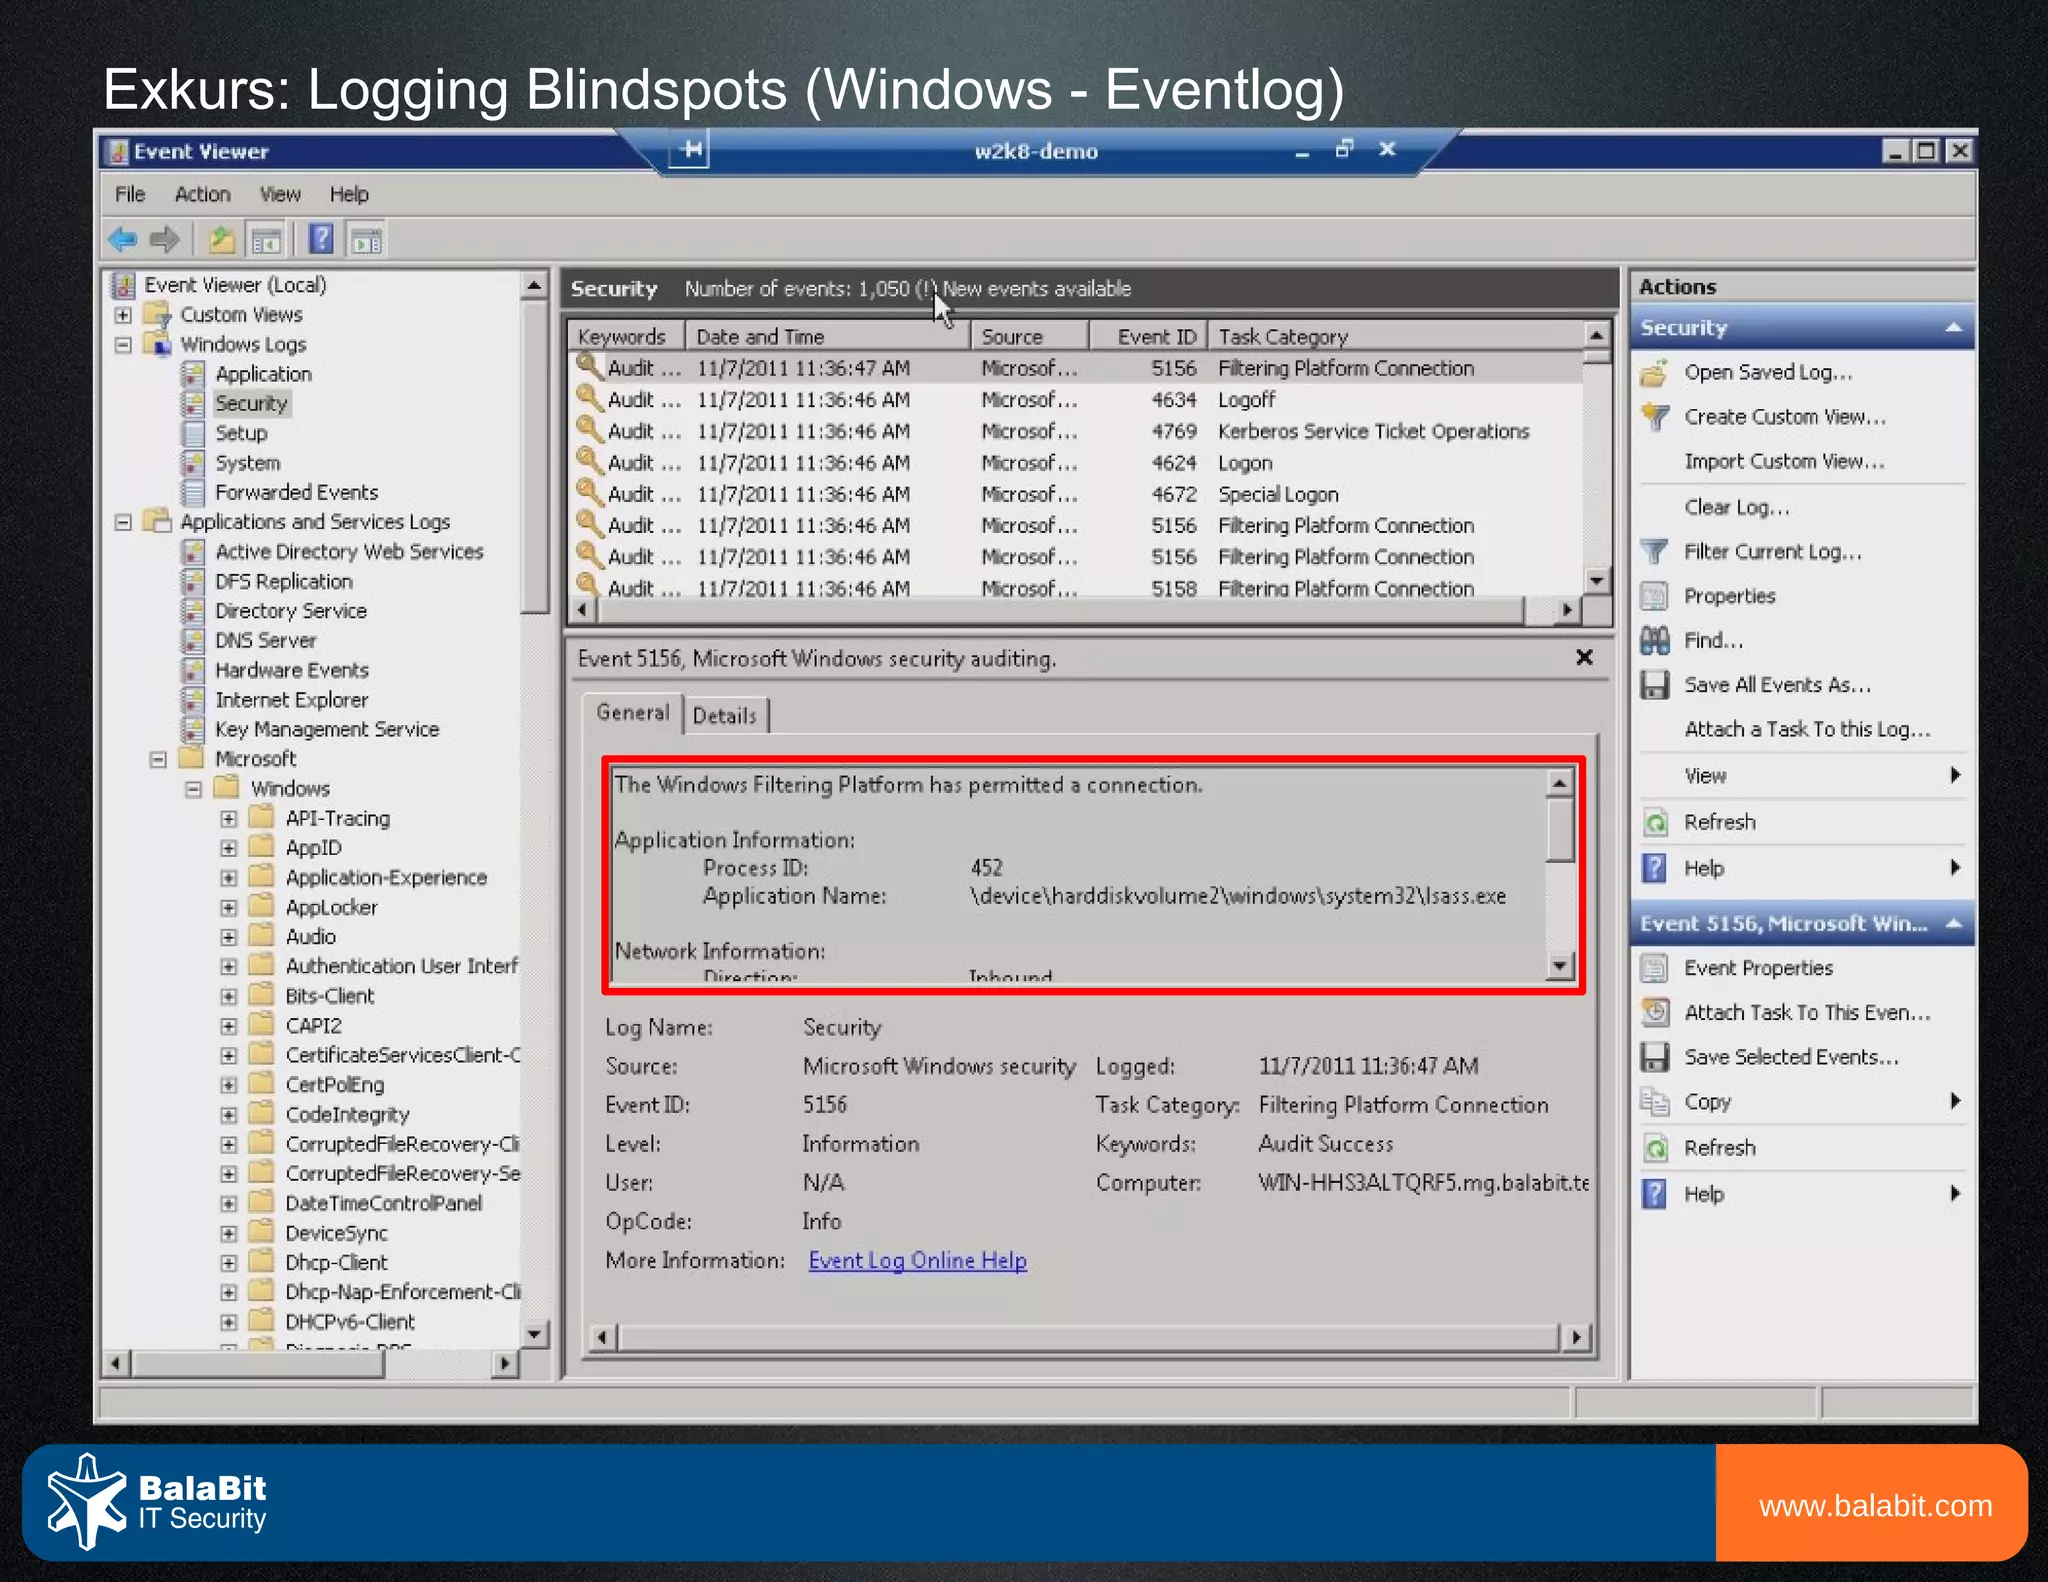Open the DNS Server log
The height and width of the screenshot is (1582, 2048).
pyautogui.click(x=265, y=640)
